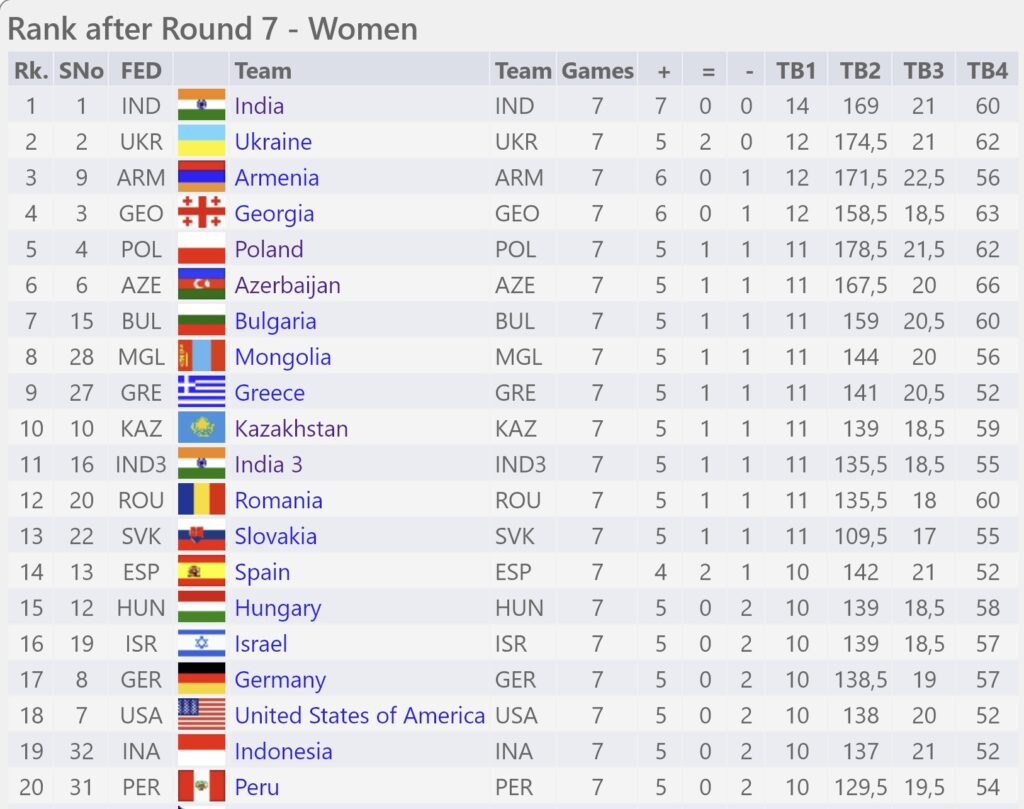
Task: Open the United States of America link
Action: (x=360, y=716)
